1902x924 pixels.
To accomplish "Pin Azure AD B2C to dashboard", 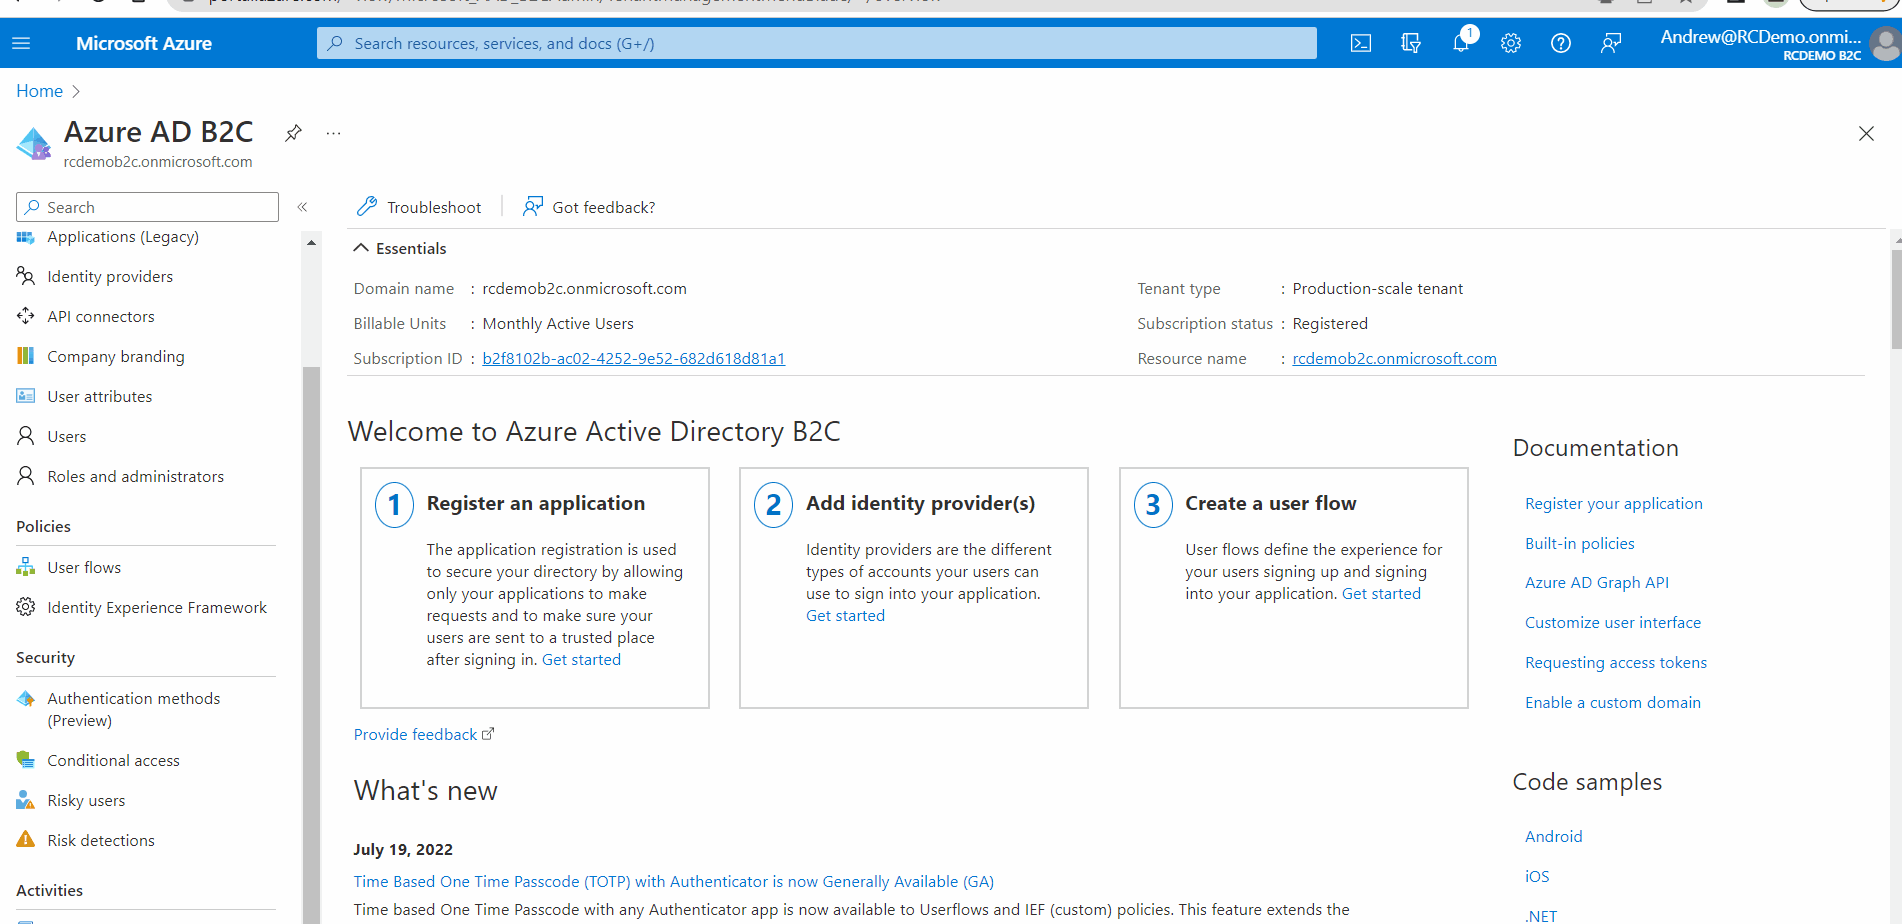I will point(293,132).
